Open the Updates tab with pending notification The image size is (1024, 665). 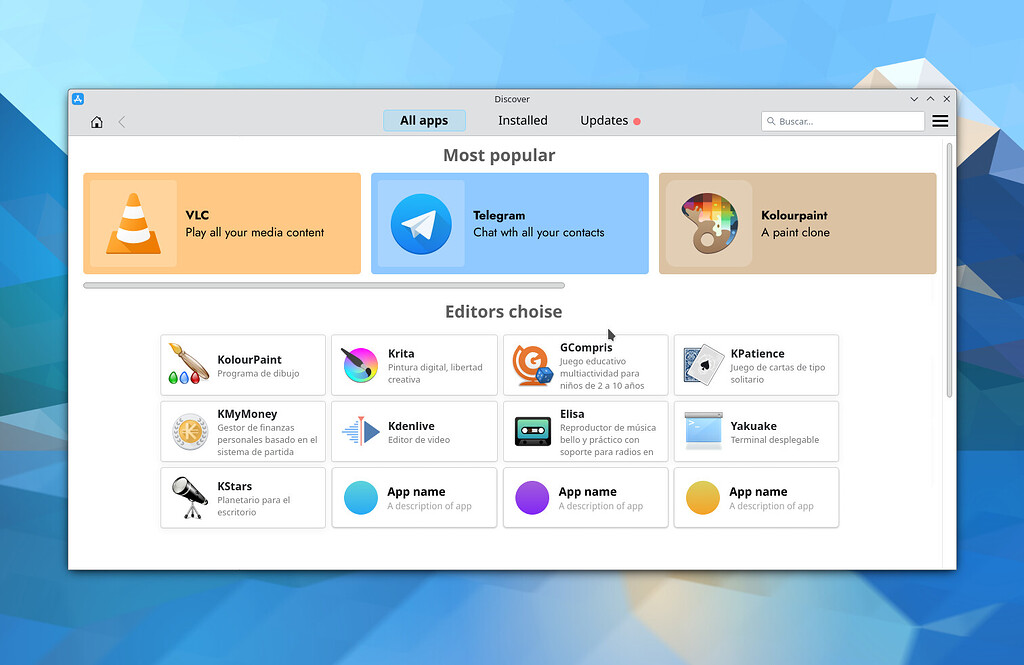point(603,120)
